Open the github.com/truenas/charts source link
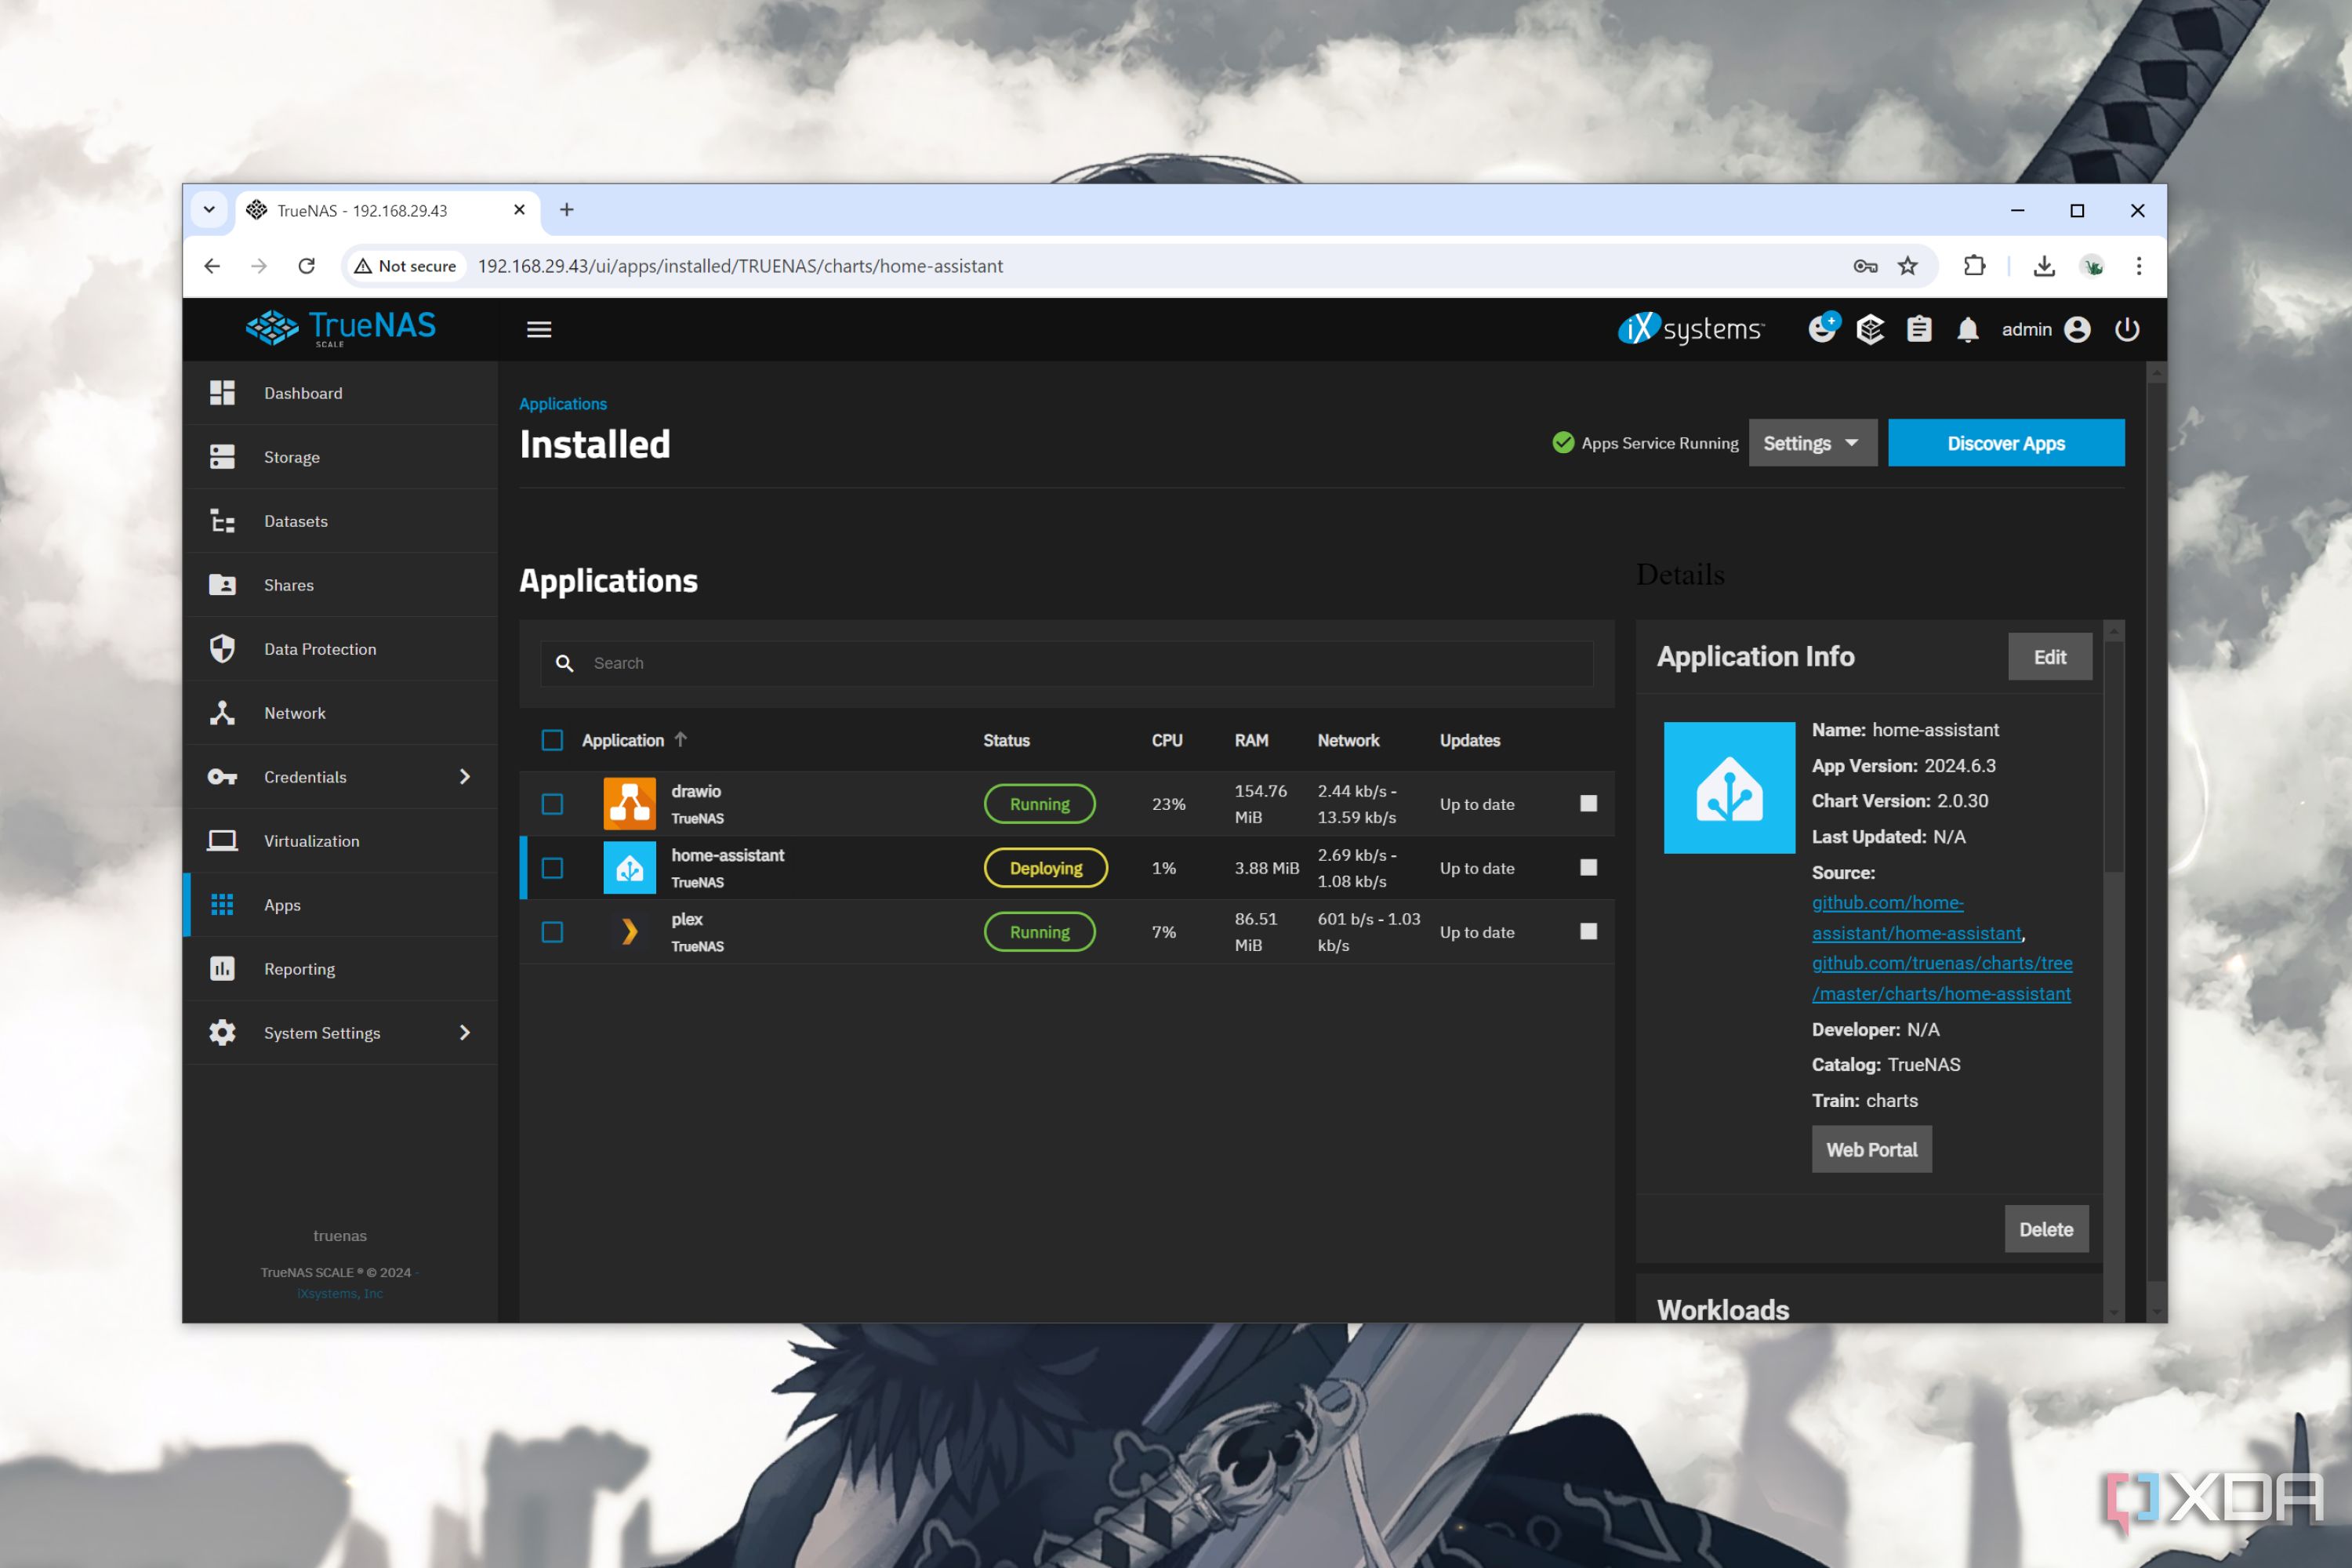 [1942, 979]
